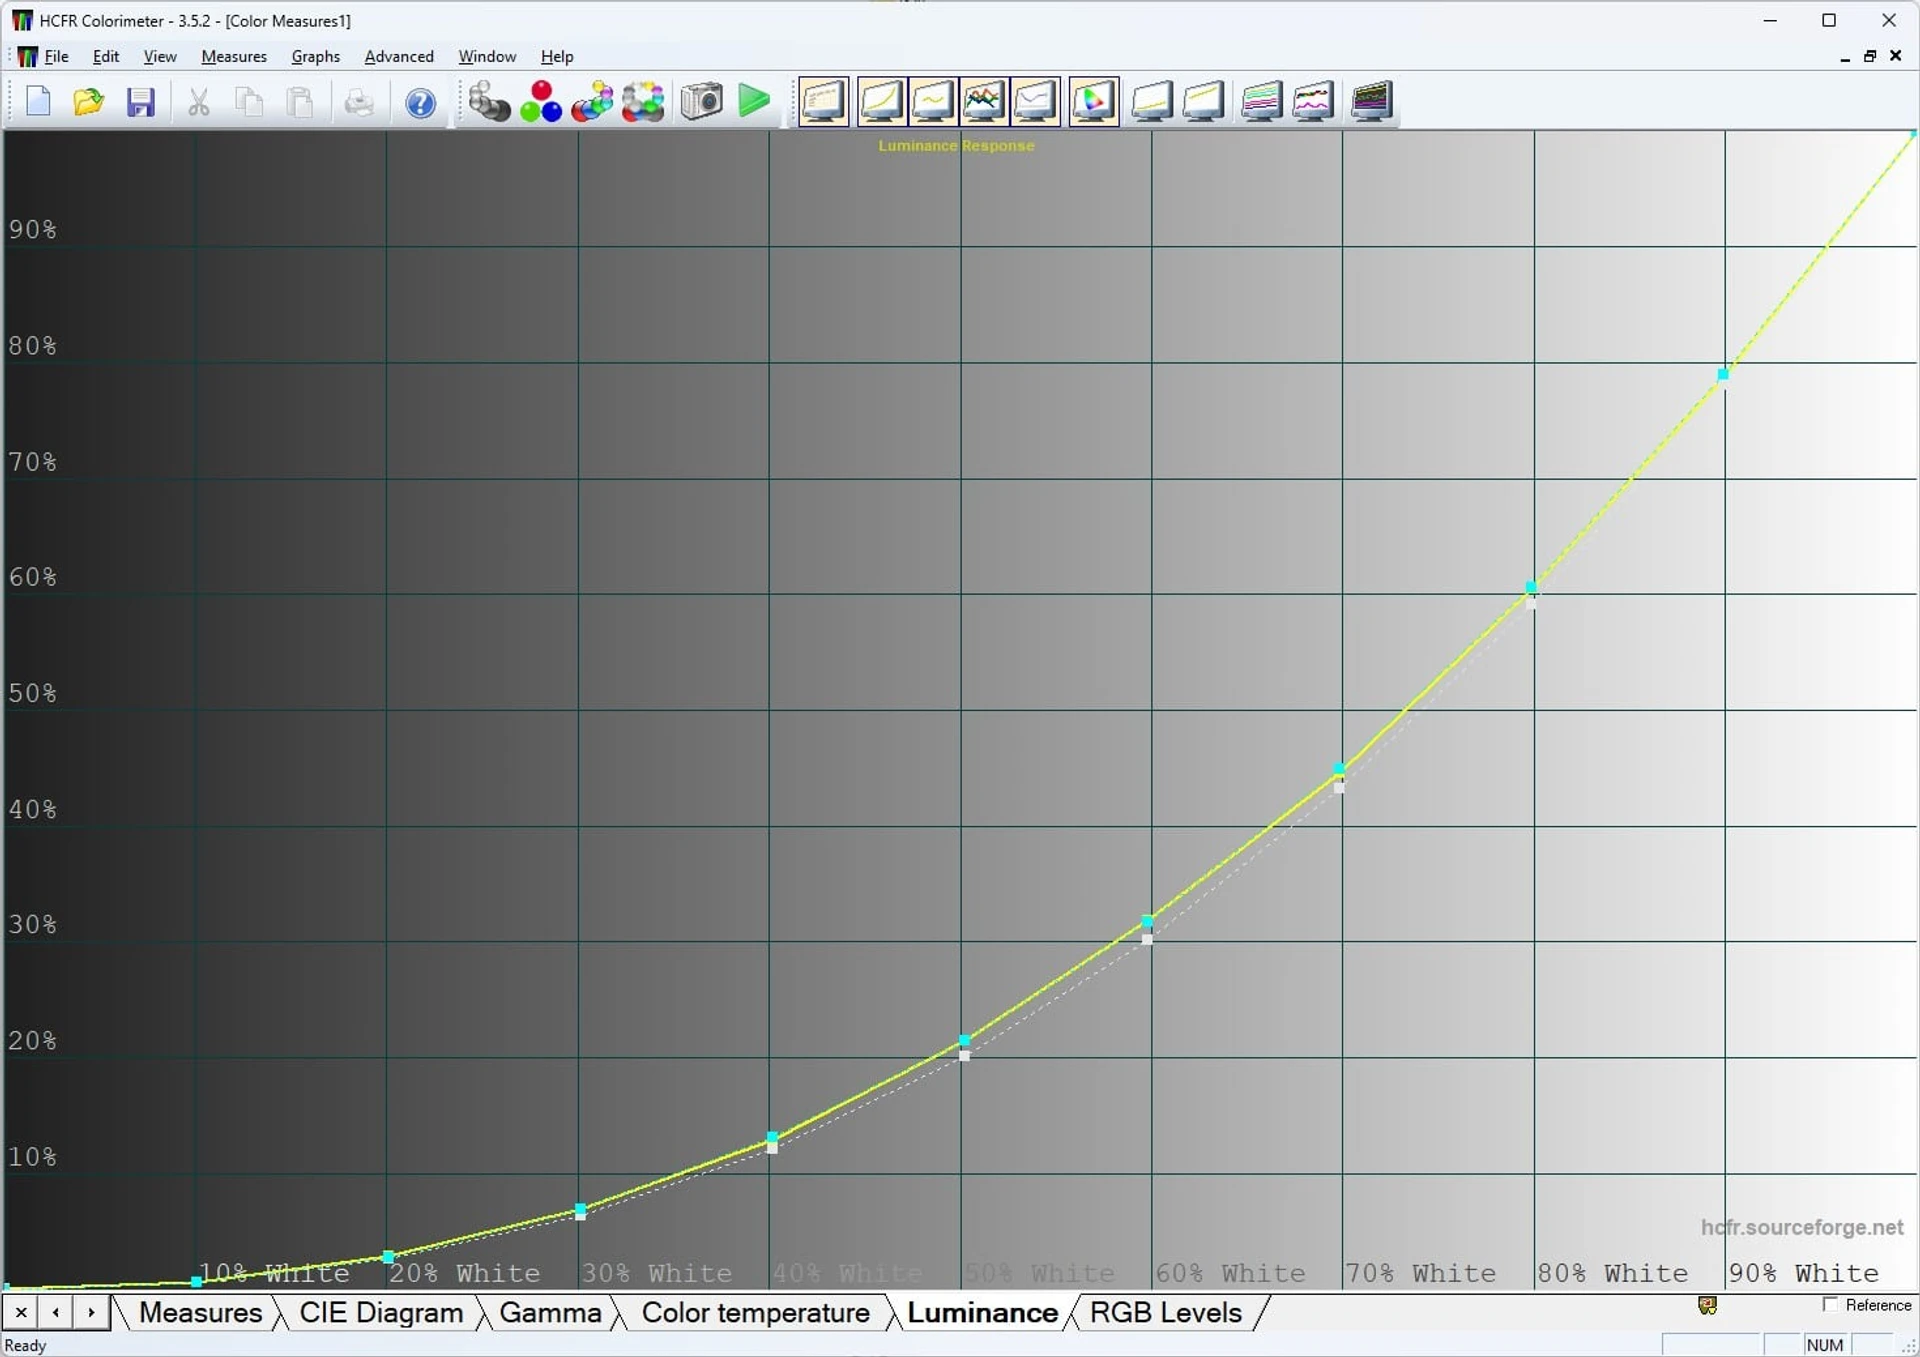Open the dark-screen monitor graph icon

tap(1371, 101)
